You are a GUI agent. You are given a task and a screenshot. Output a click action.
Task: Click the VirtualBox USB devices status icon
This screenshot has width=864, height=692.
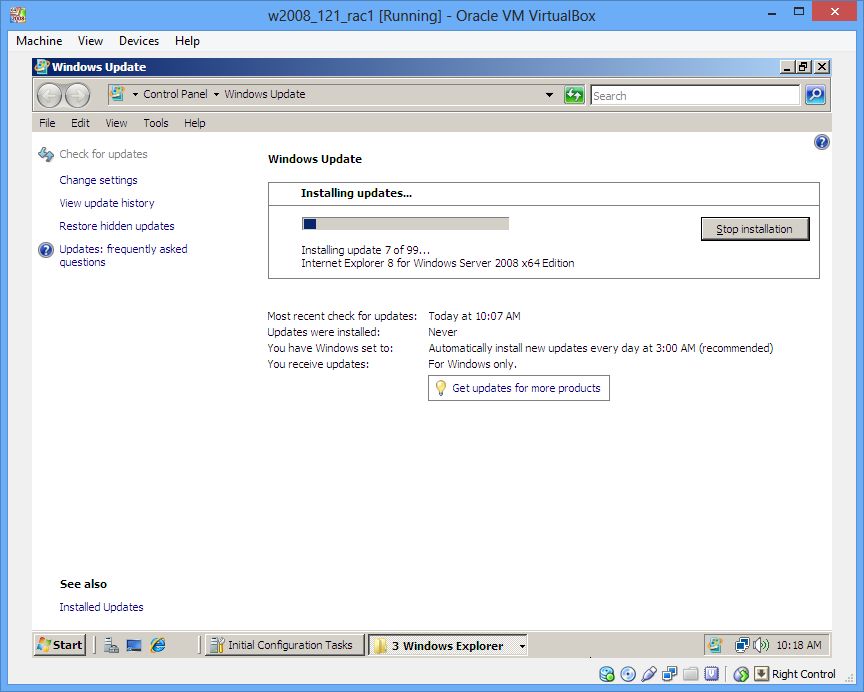point(649,674)
